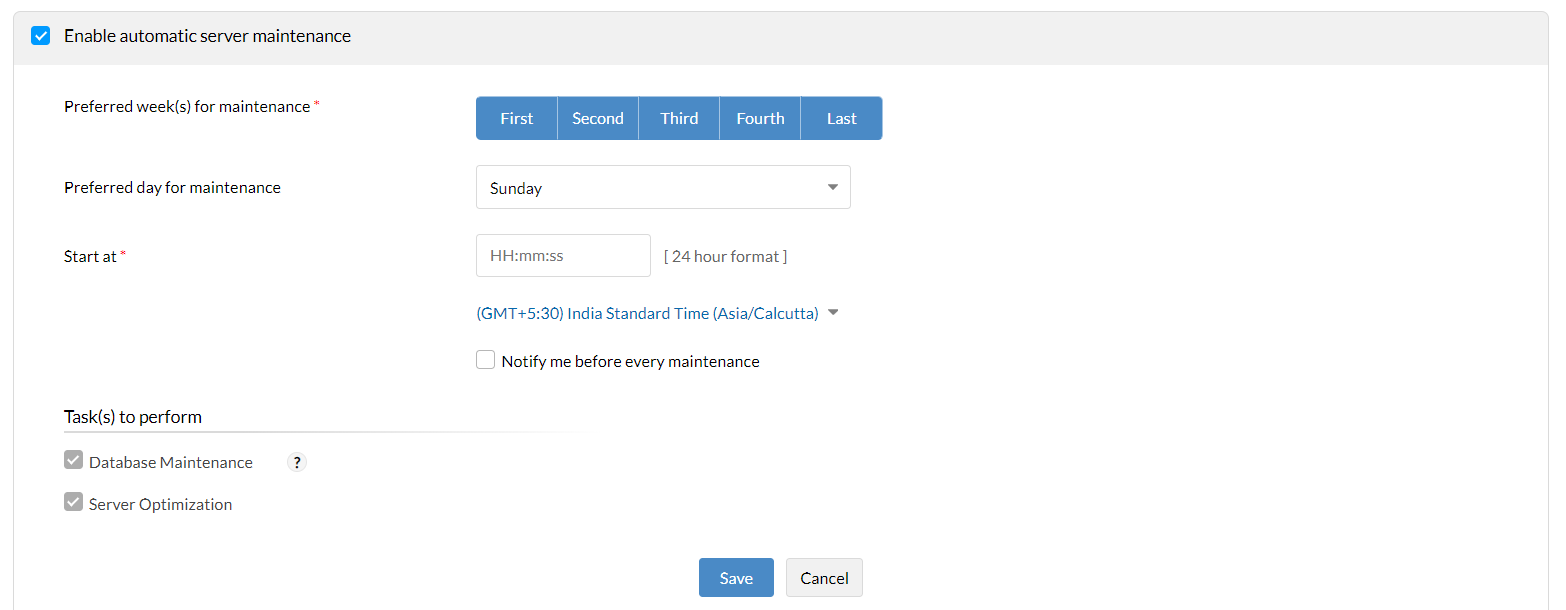Click the "Server Optimization" label text
The width and height of the screenshot is (1566, 610).
[x=160, y=504]
